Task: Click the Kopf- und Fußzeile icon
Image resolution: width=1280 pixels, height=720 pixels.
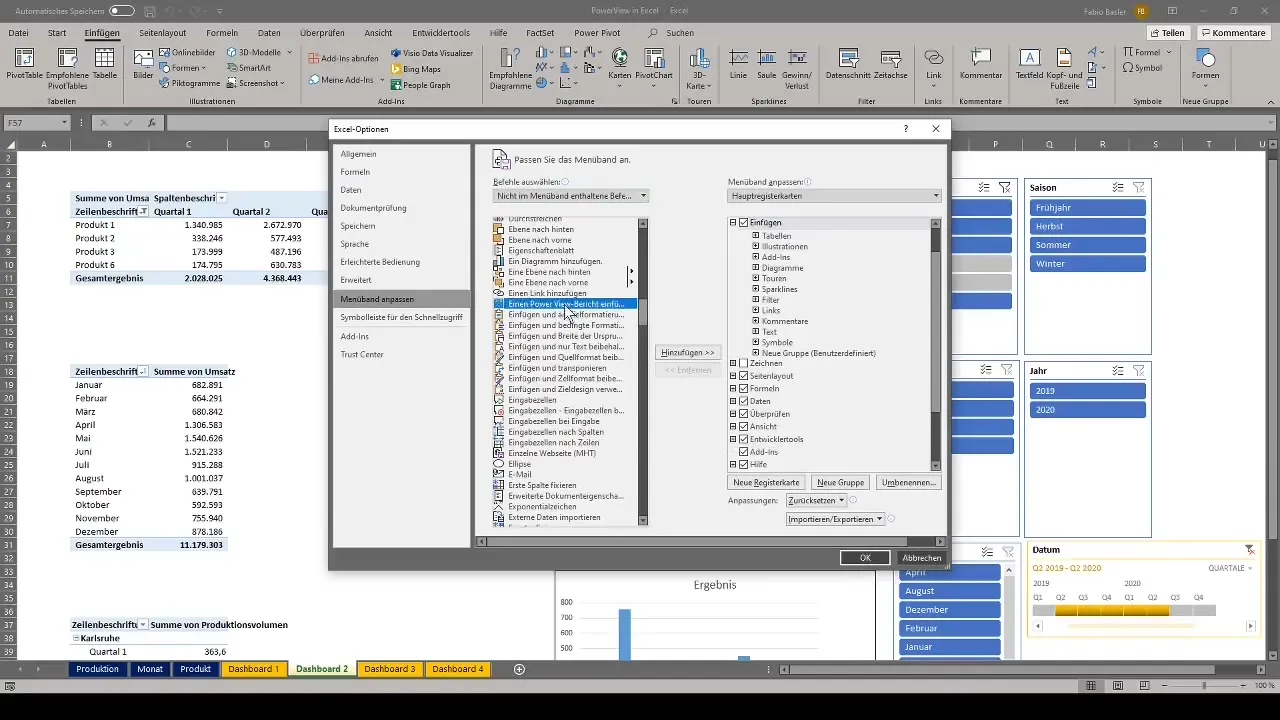Action: [1064, 68]
